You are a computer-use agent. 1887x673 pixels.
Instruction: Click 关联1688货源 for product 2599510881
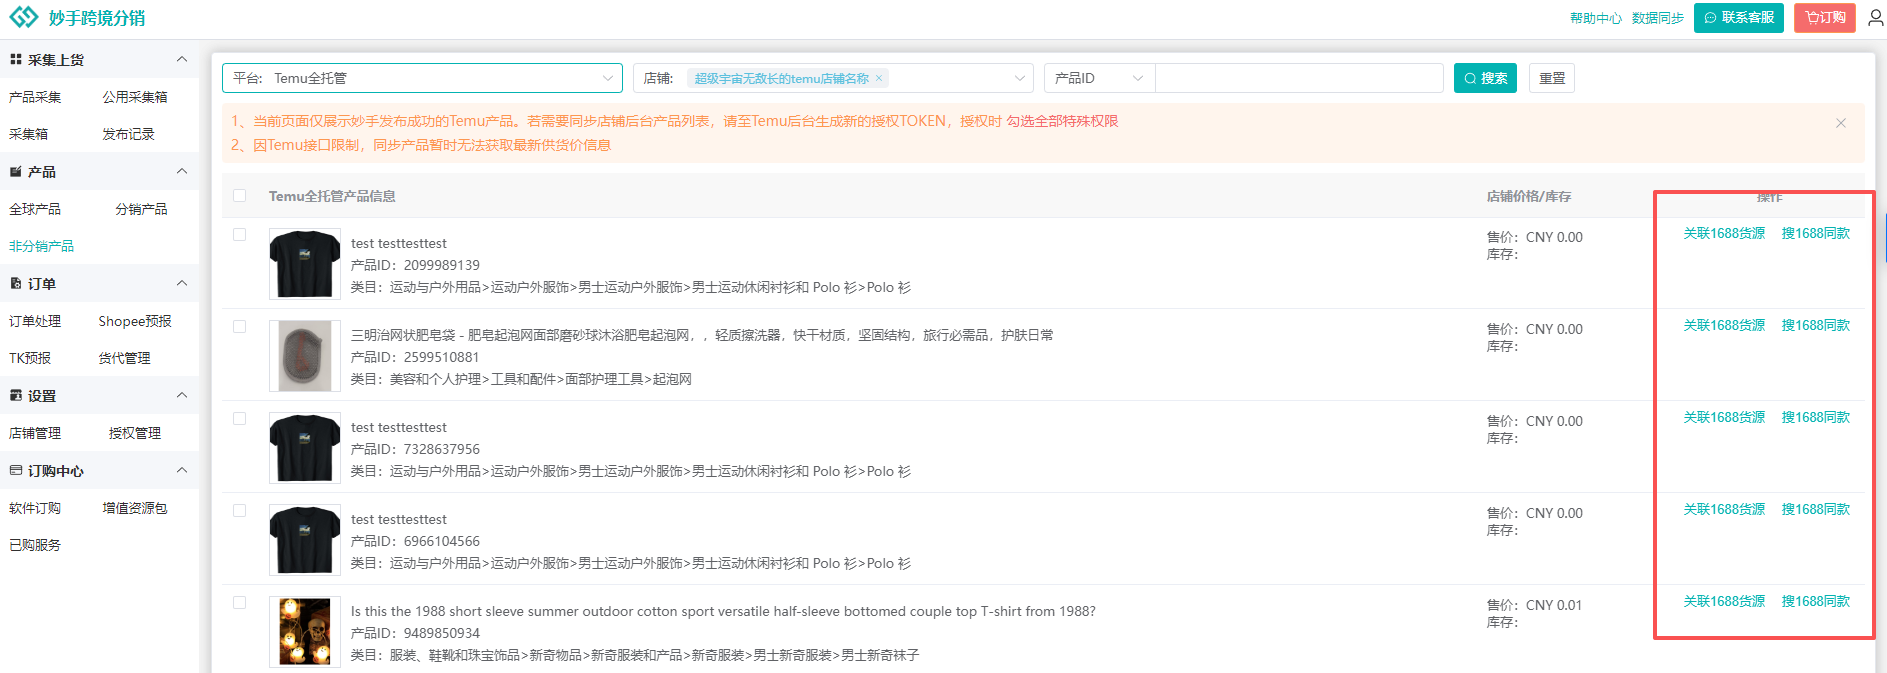[1724, 326]
